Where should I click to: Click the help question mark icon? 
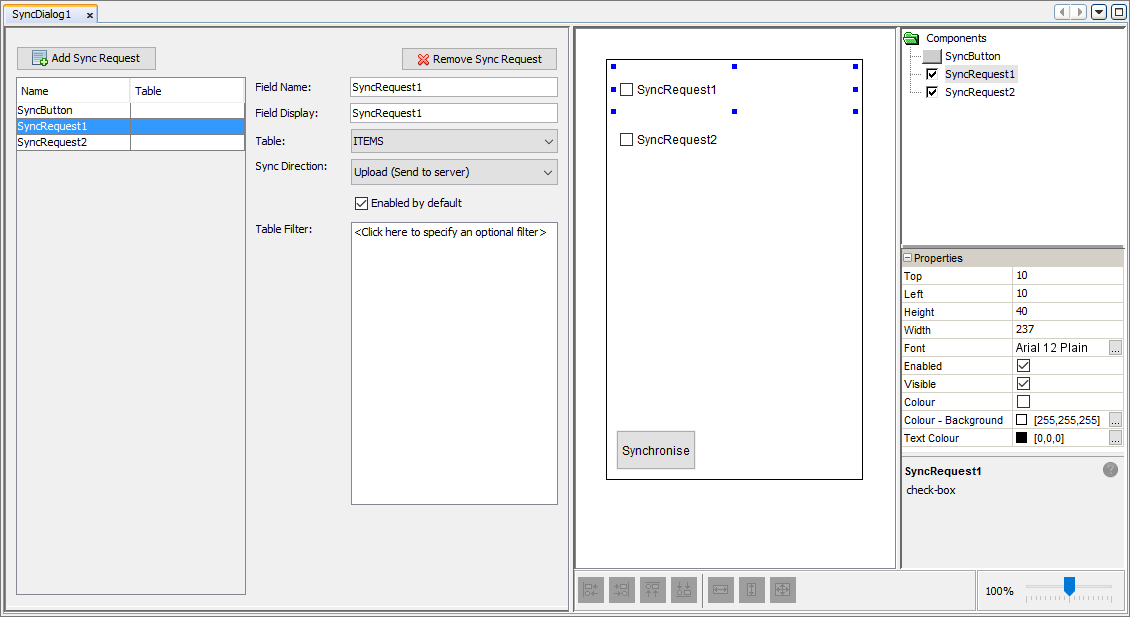[x=1110, y=470]
